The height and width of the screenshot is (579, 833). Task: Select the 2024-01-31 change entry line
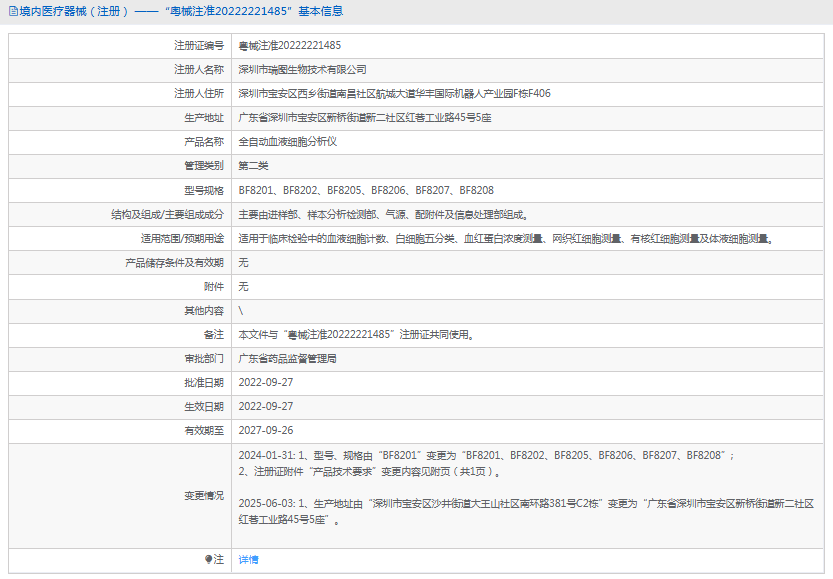tap(486, 456)
